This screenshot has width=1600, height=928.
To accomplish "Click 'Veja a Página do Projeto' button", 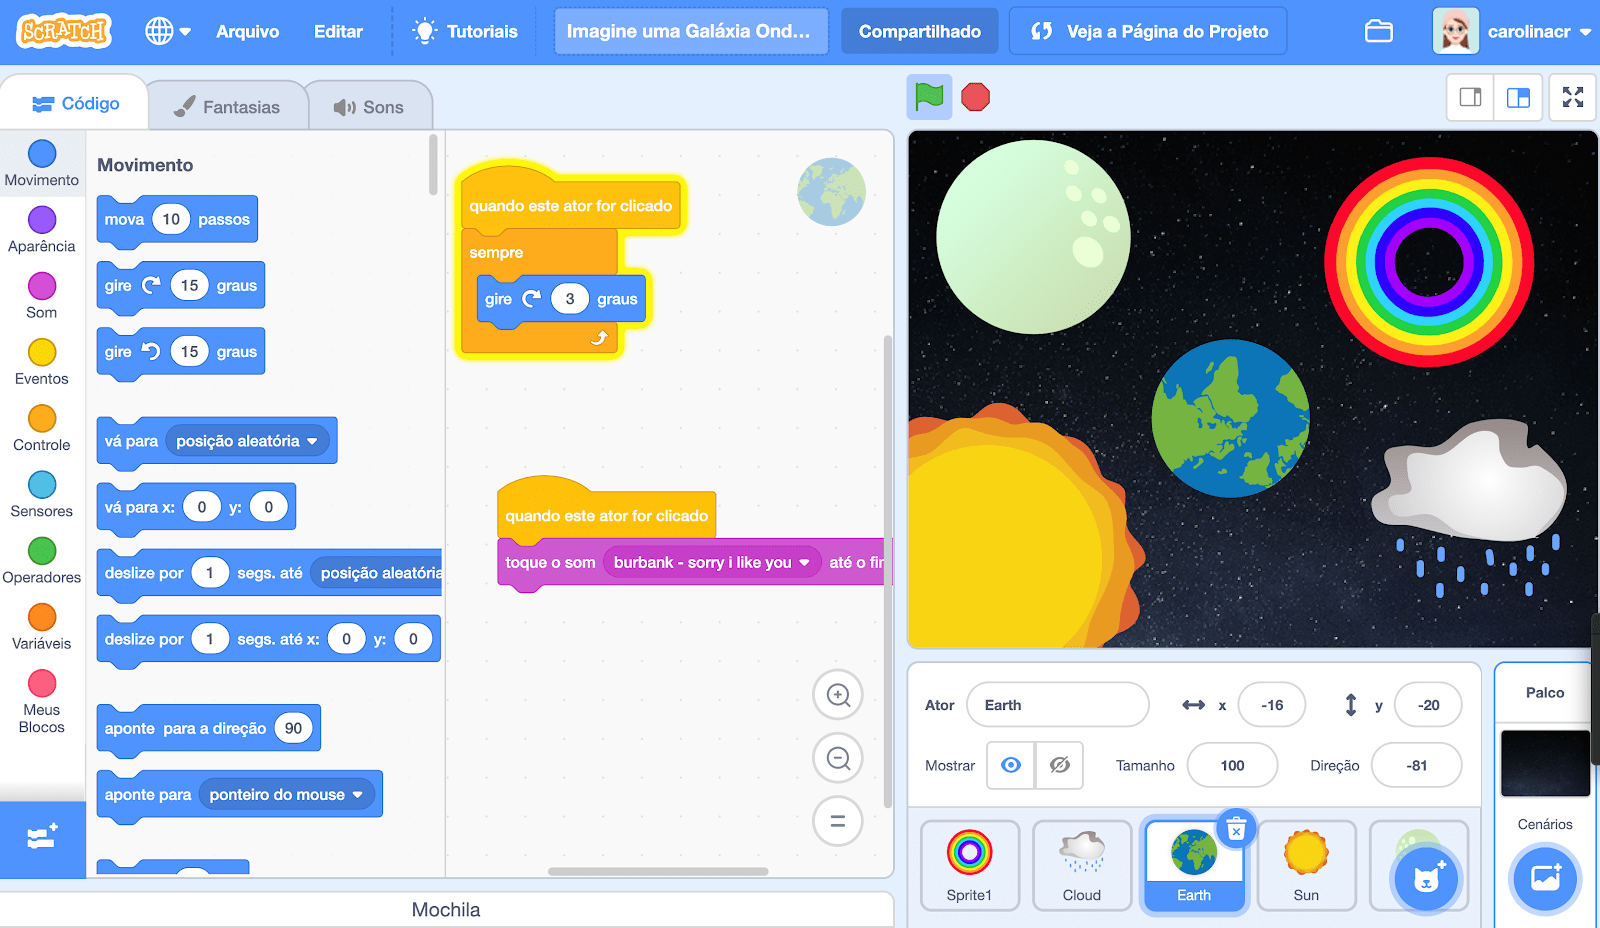I will [1148, 32].
